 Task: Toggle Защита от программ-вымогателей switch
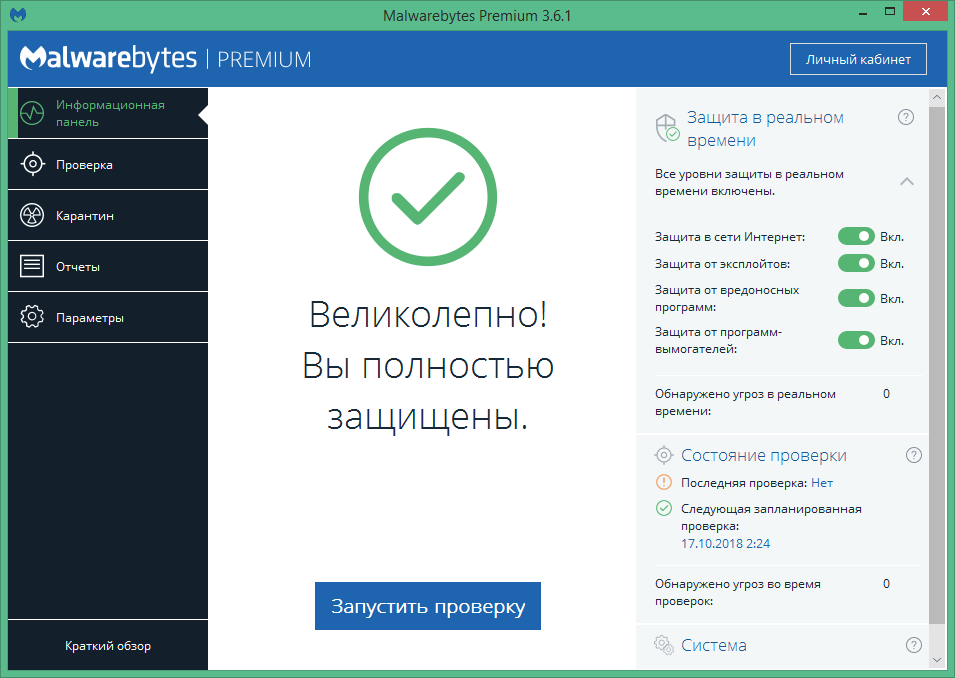[856, 340]
